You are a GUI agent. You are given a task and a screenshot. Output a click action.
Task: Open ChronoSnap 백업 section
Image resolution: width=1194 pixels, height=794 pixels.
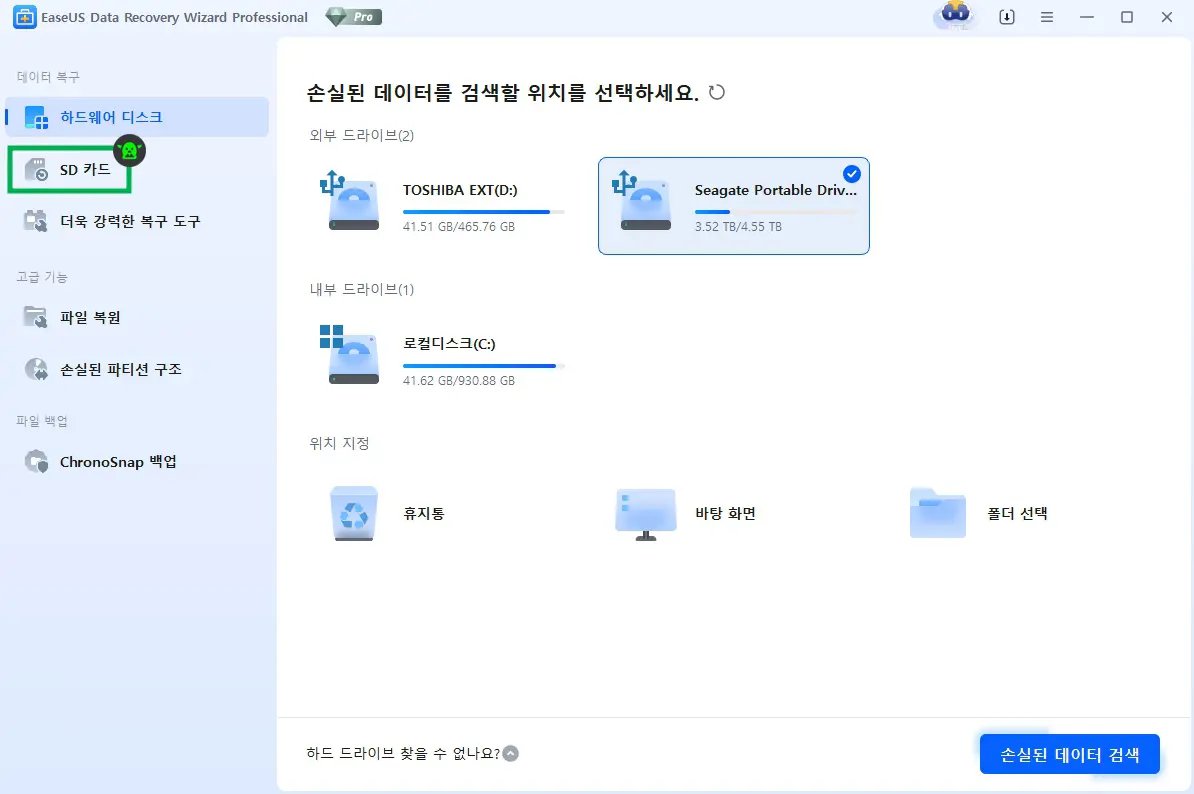[119, 462]
